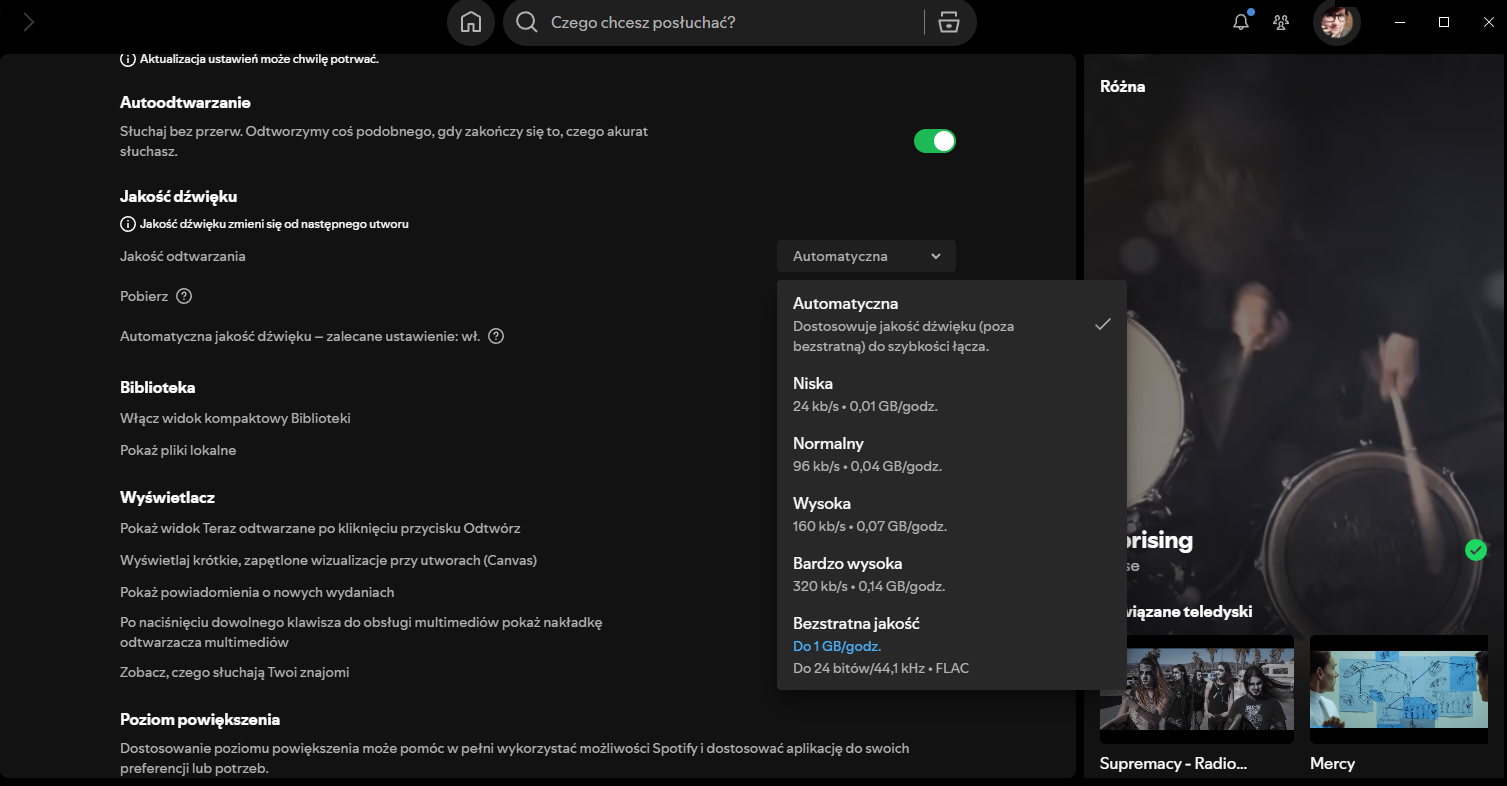The image size is (1507, 786).
Task: Go to Spotify Home via house icon
Action: (471, 22)
